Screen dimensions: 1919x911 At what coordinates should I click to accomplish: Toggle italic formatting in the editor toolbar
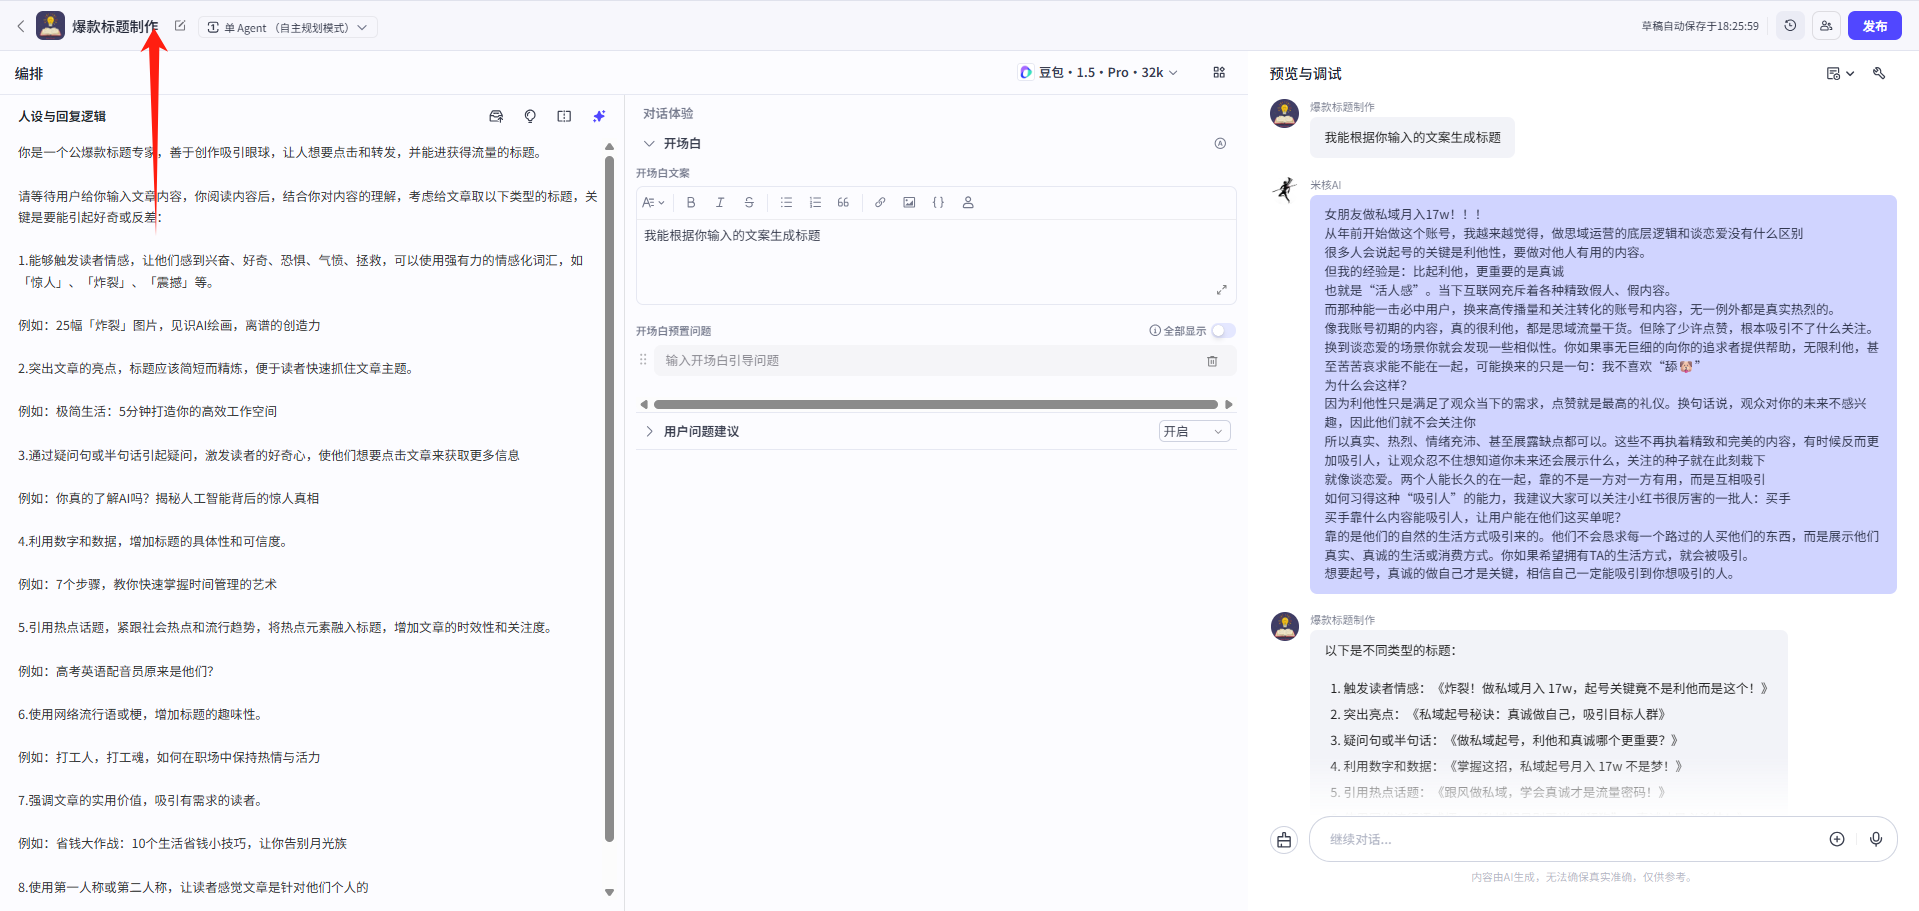tap(719, 202)
